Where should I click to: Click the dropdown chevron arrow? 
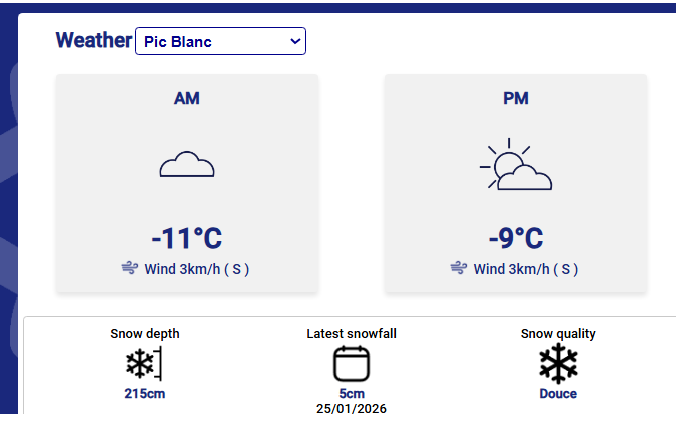pos(294,41)
